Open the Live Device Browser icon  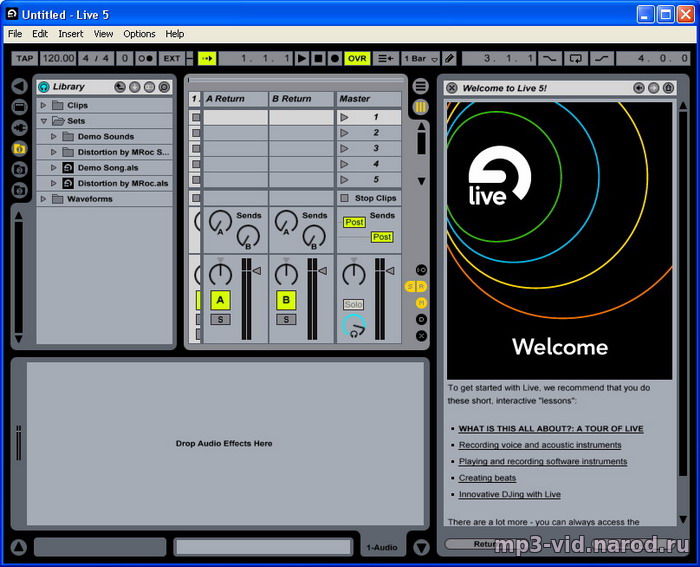pyautogui.click(x=19, y=107)
